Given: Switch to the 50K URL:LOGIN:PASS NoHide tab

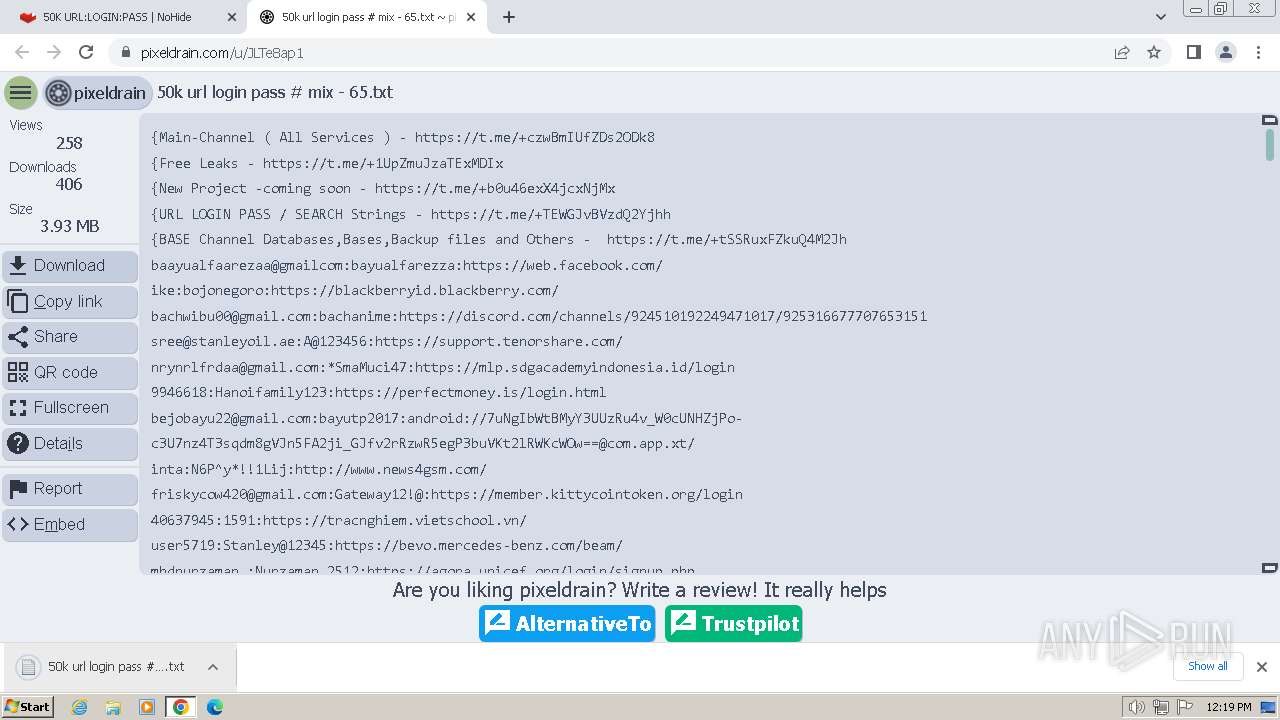Looking at the screenshot, I should click(117, 17).
